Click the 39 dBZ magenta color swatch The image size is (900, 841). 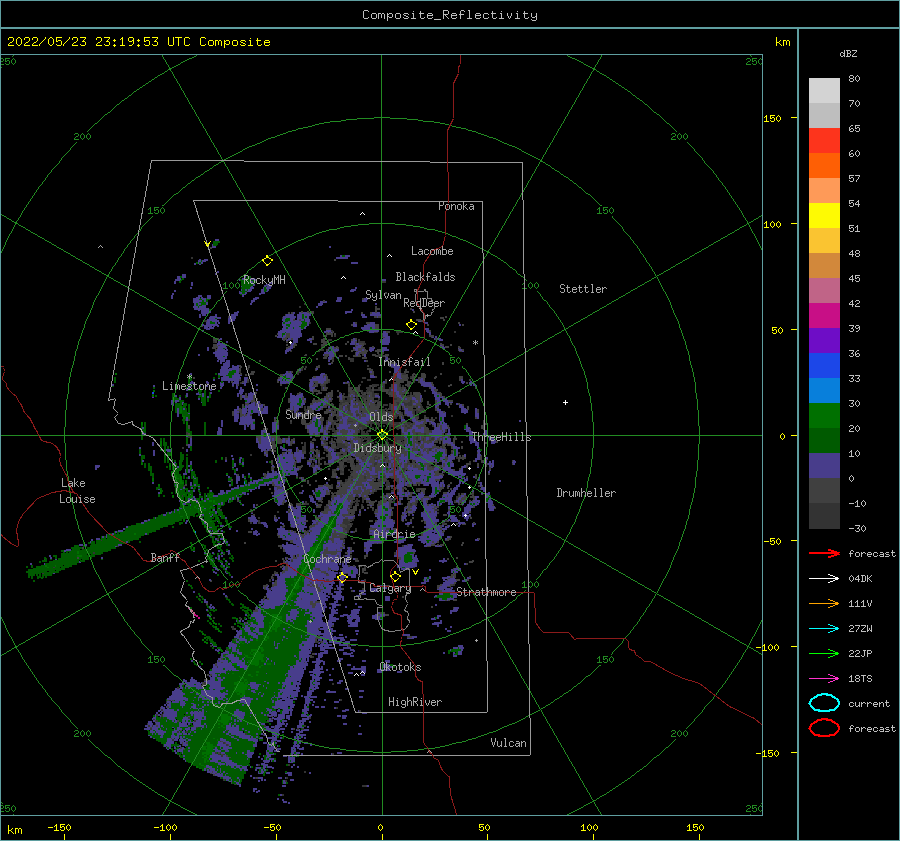pos(824,316)
